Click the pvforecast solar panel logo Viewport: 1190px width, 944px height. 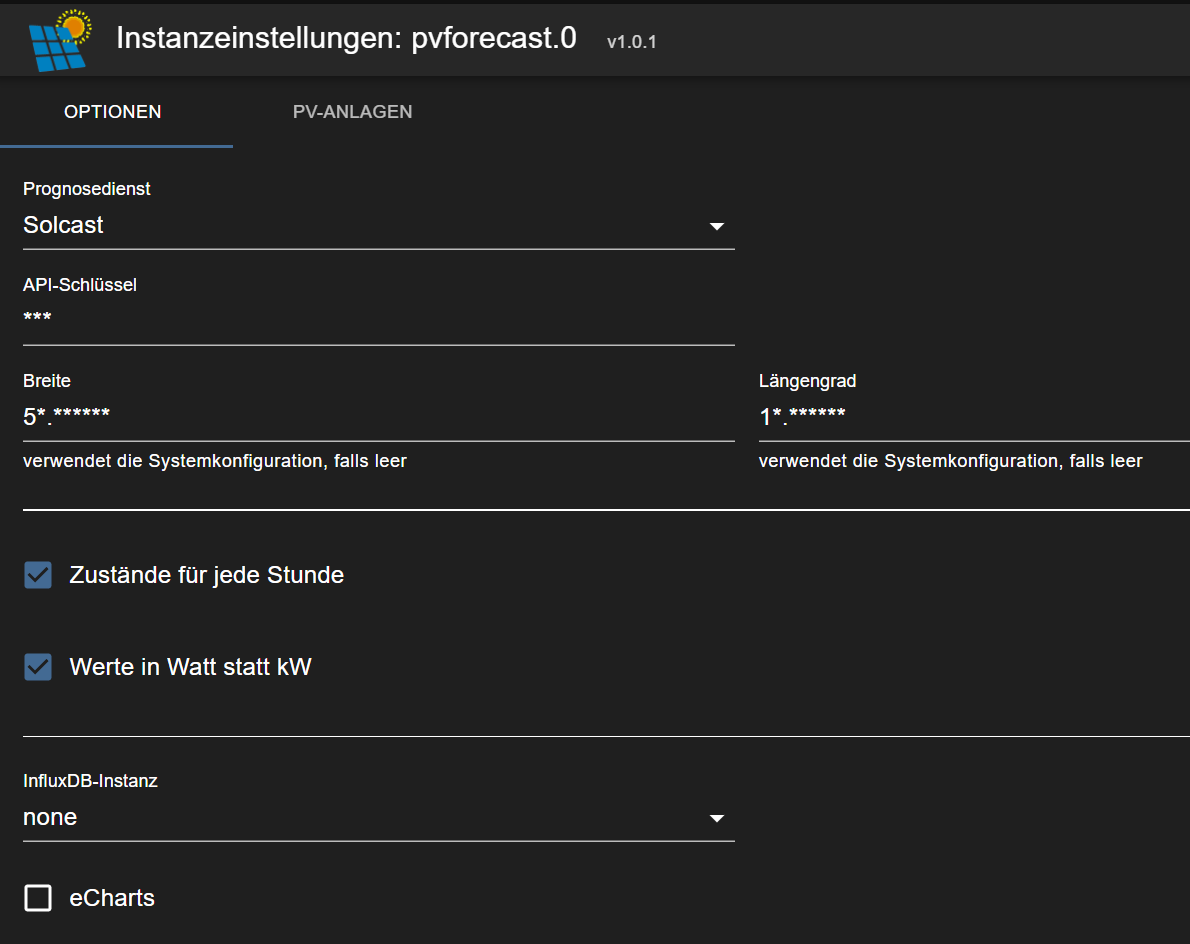[x=59, y=40]
